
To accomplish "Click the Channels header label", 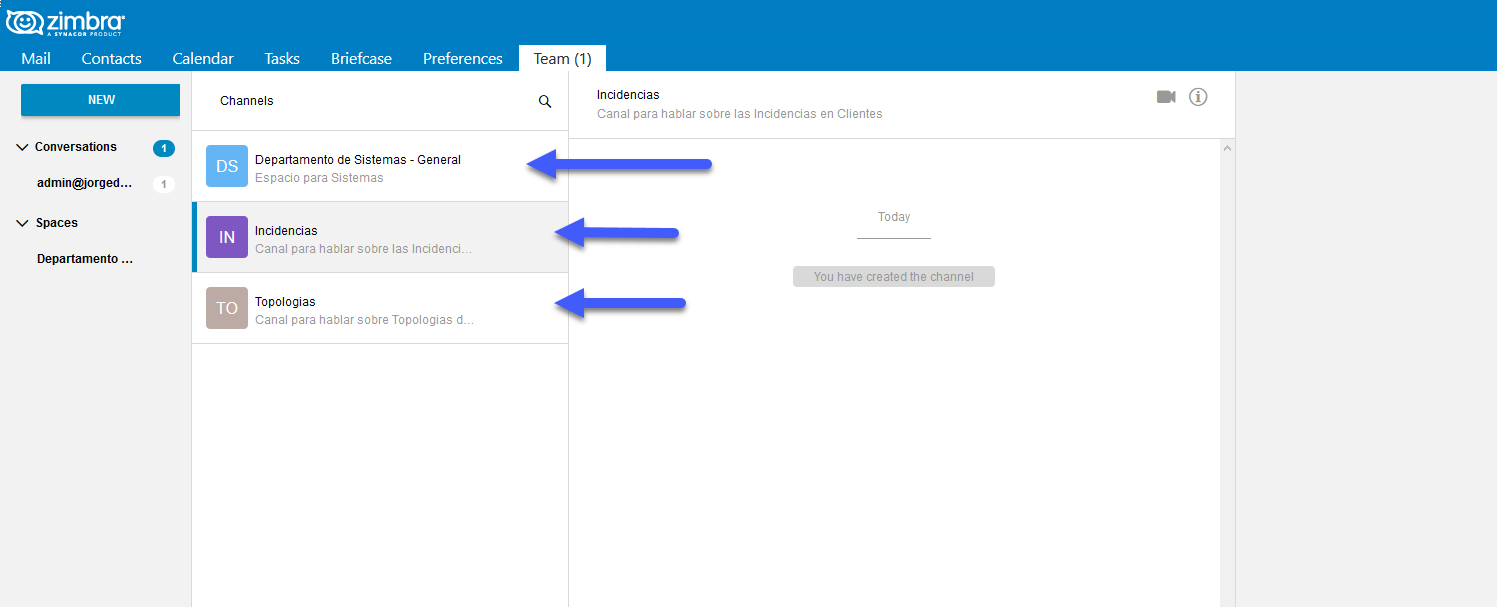I will [x=247, y=101].
